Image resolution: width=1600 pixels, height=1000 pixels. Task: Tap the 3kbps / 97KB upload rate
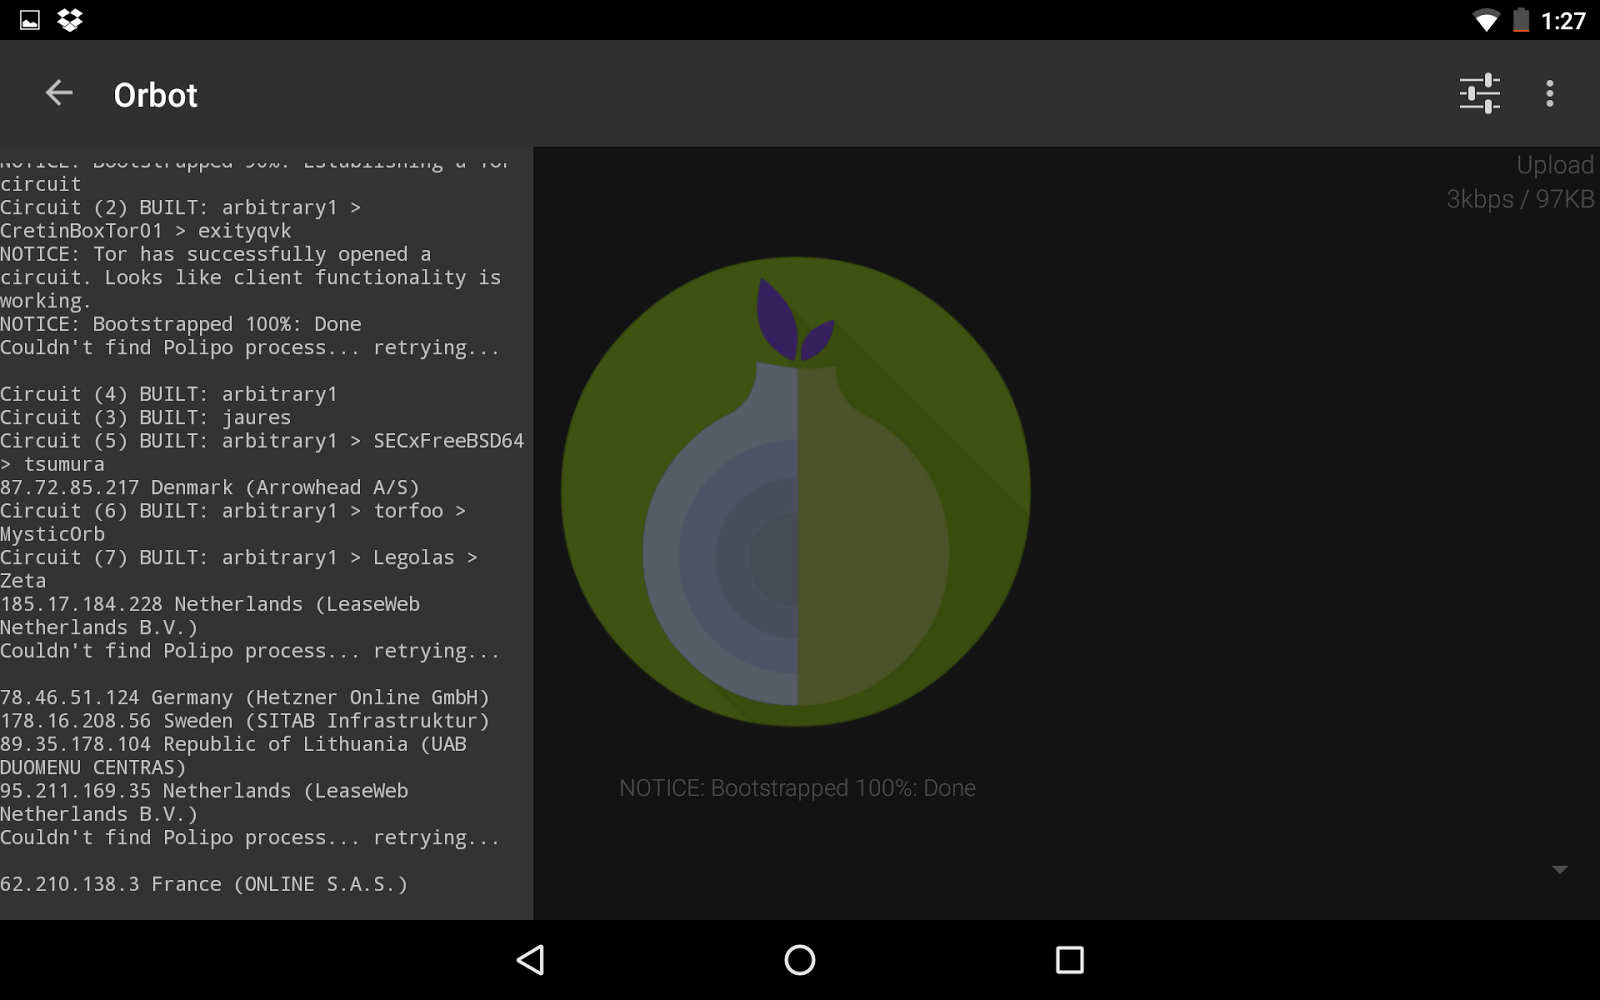1520,199
